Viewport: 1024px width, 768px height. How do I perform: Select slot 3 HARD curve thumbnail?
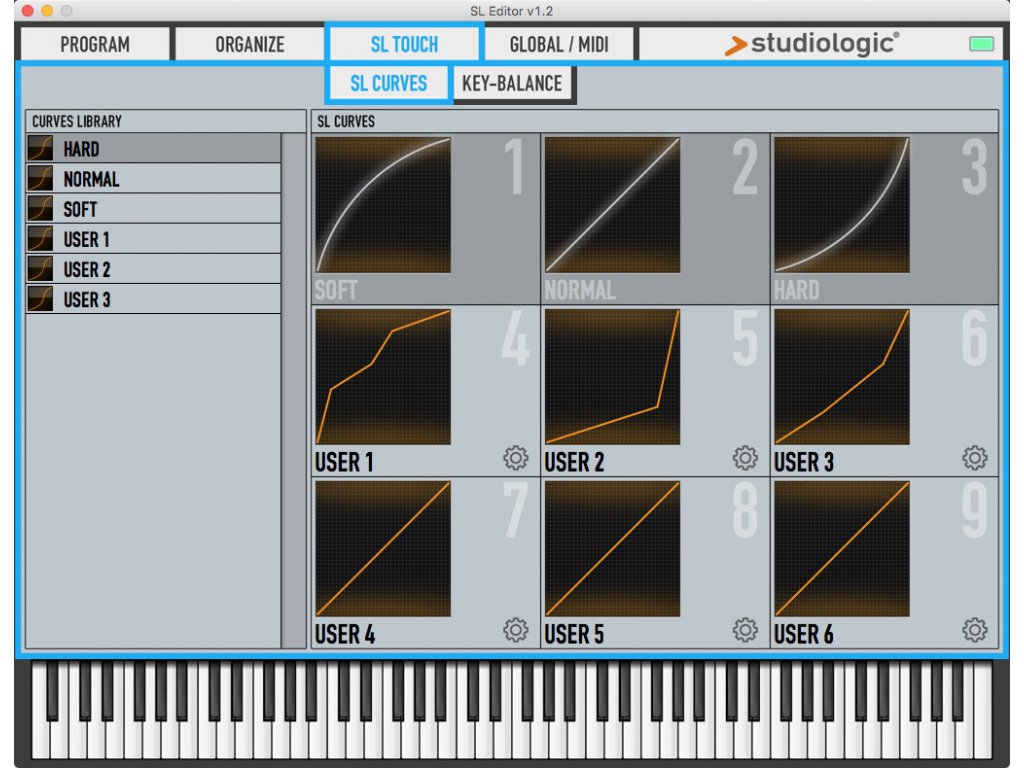click(x=842, y=204)
